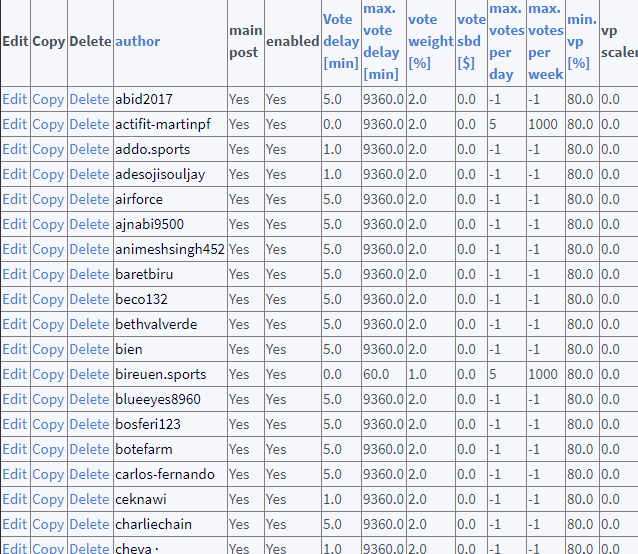Edit the abid2017 row
Image resolution: width=638 pixels, height=554 pixels.
(x=15, y=99)
